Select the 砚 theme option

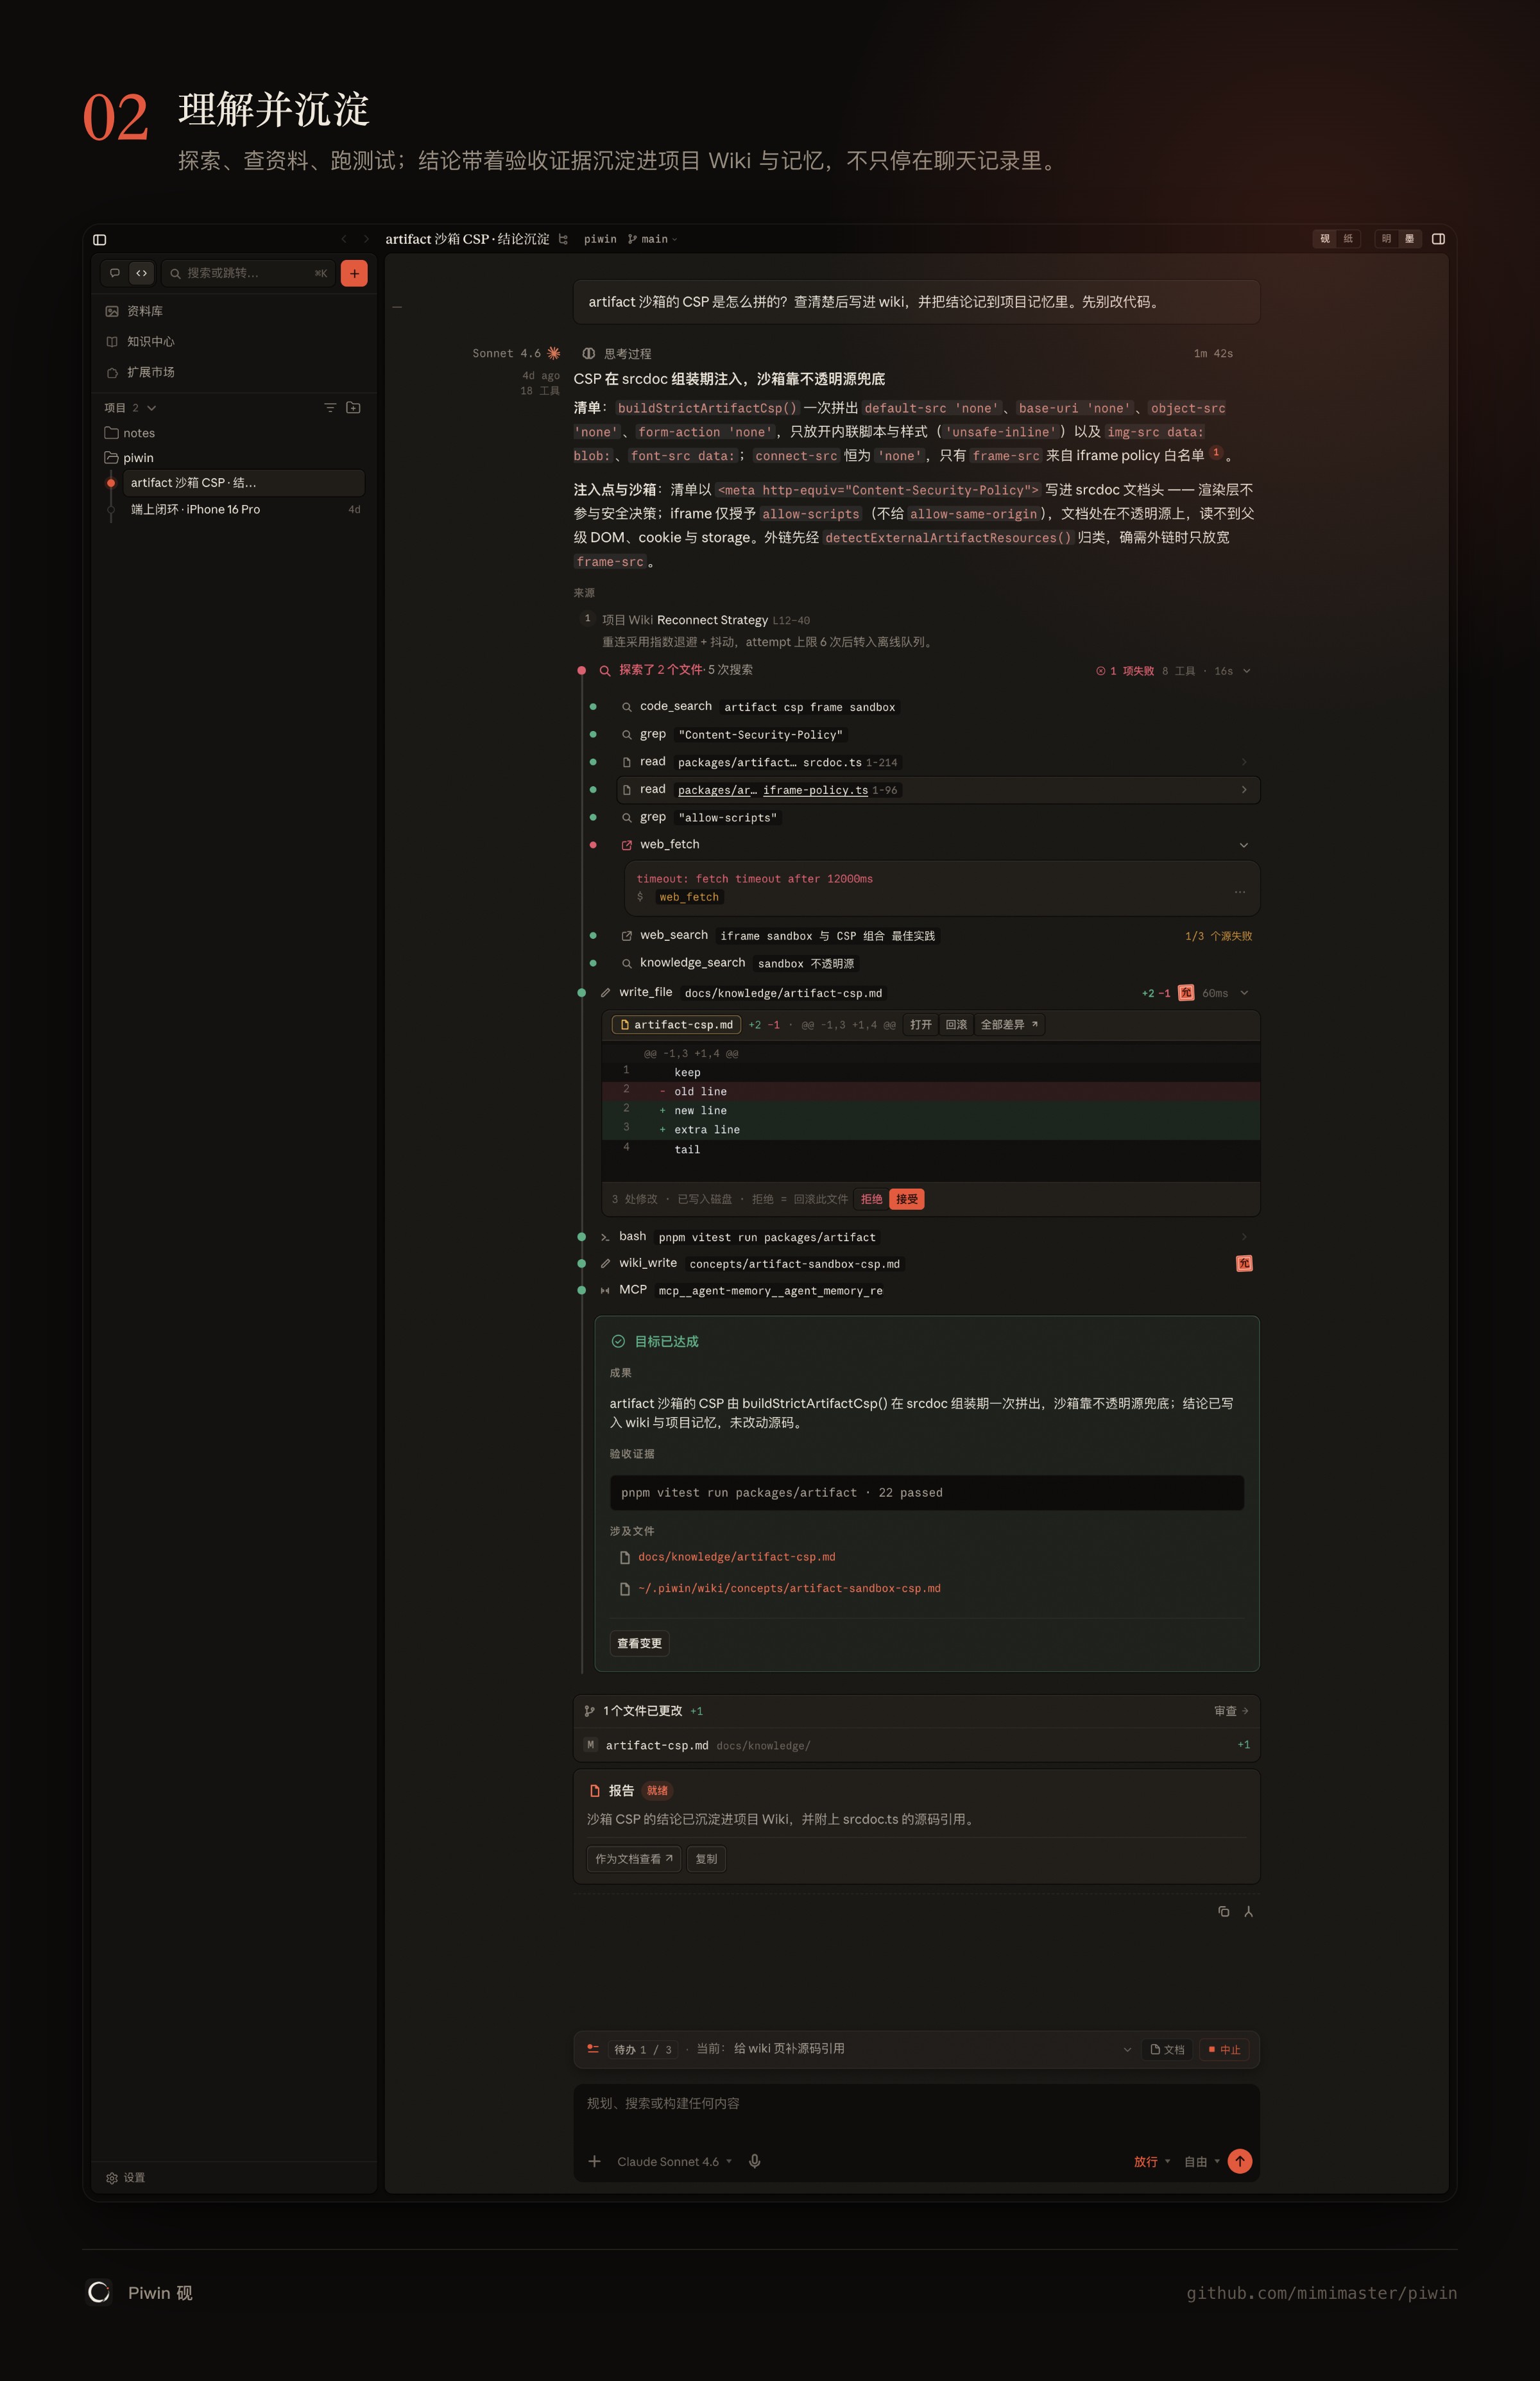[x=1325, y=239]
